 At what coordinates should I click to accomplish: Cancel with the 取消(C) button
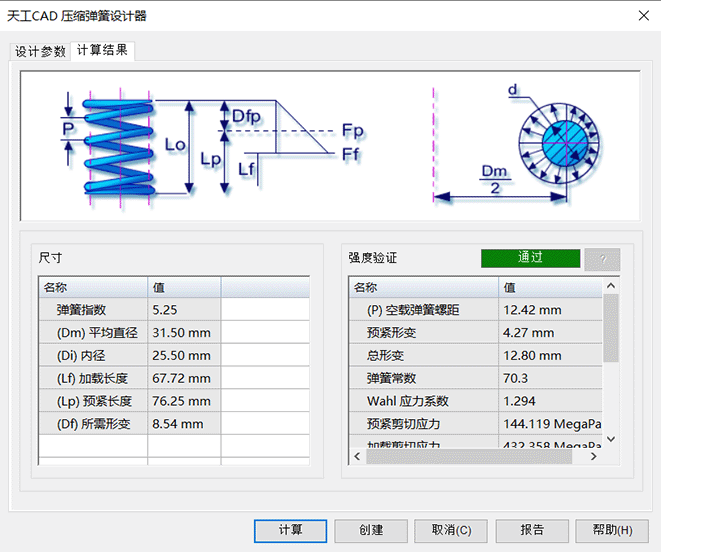[x=451, y=531]
